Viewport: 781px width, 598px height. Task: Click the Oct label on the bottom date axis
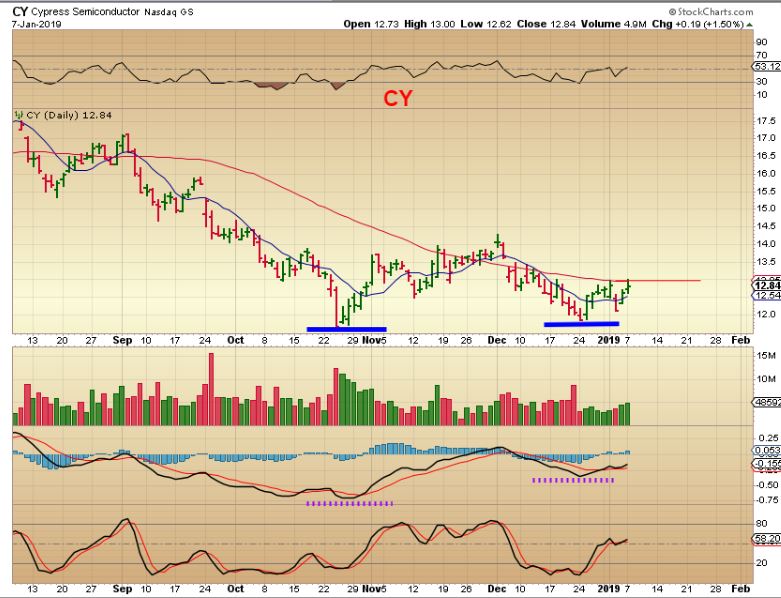[235, 589]
